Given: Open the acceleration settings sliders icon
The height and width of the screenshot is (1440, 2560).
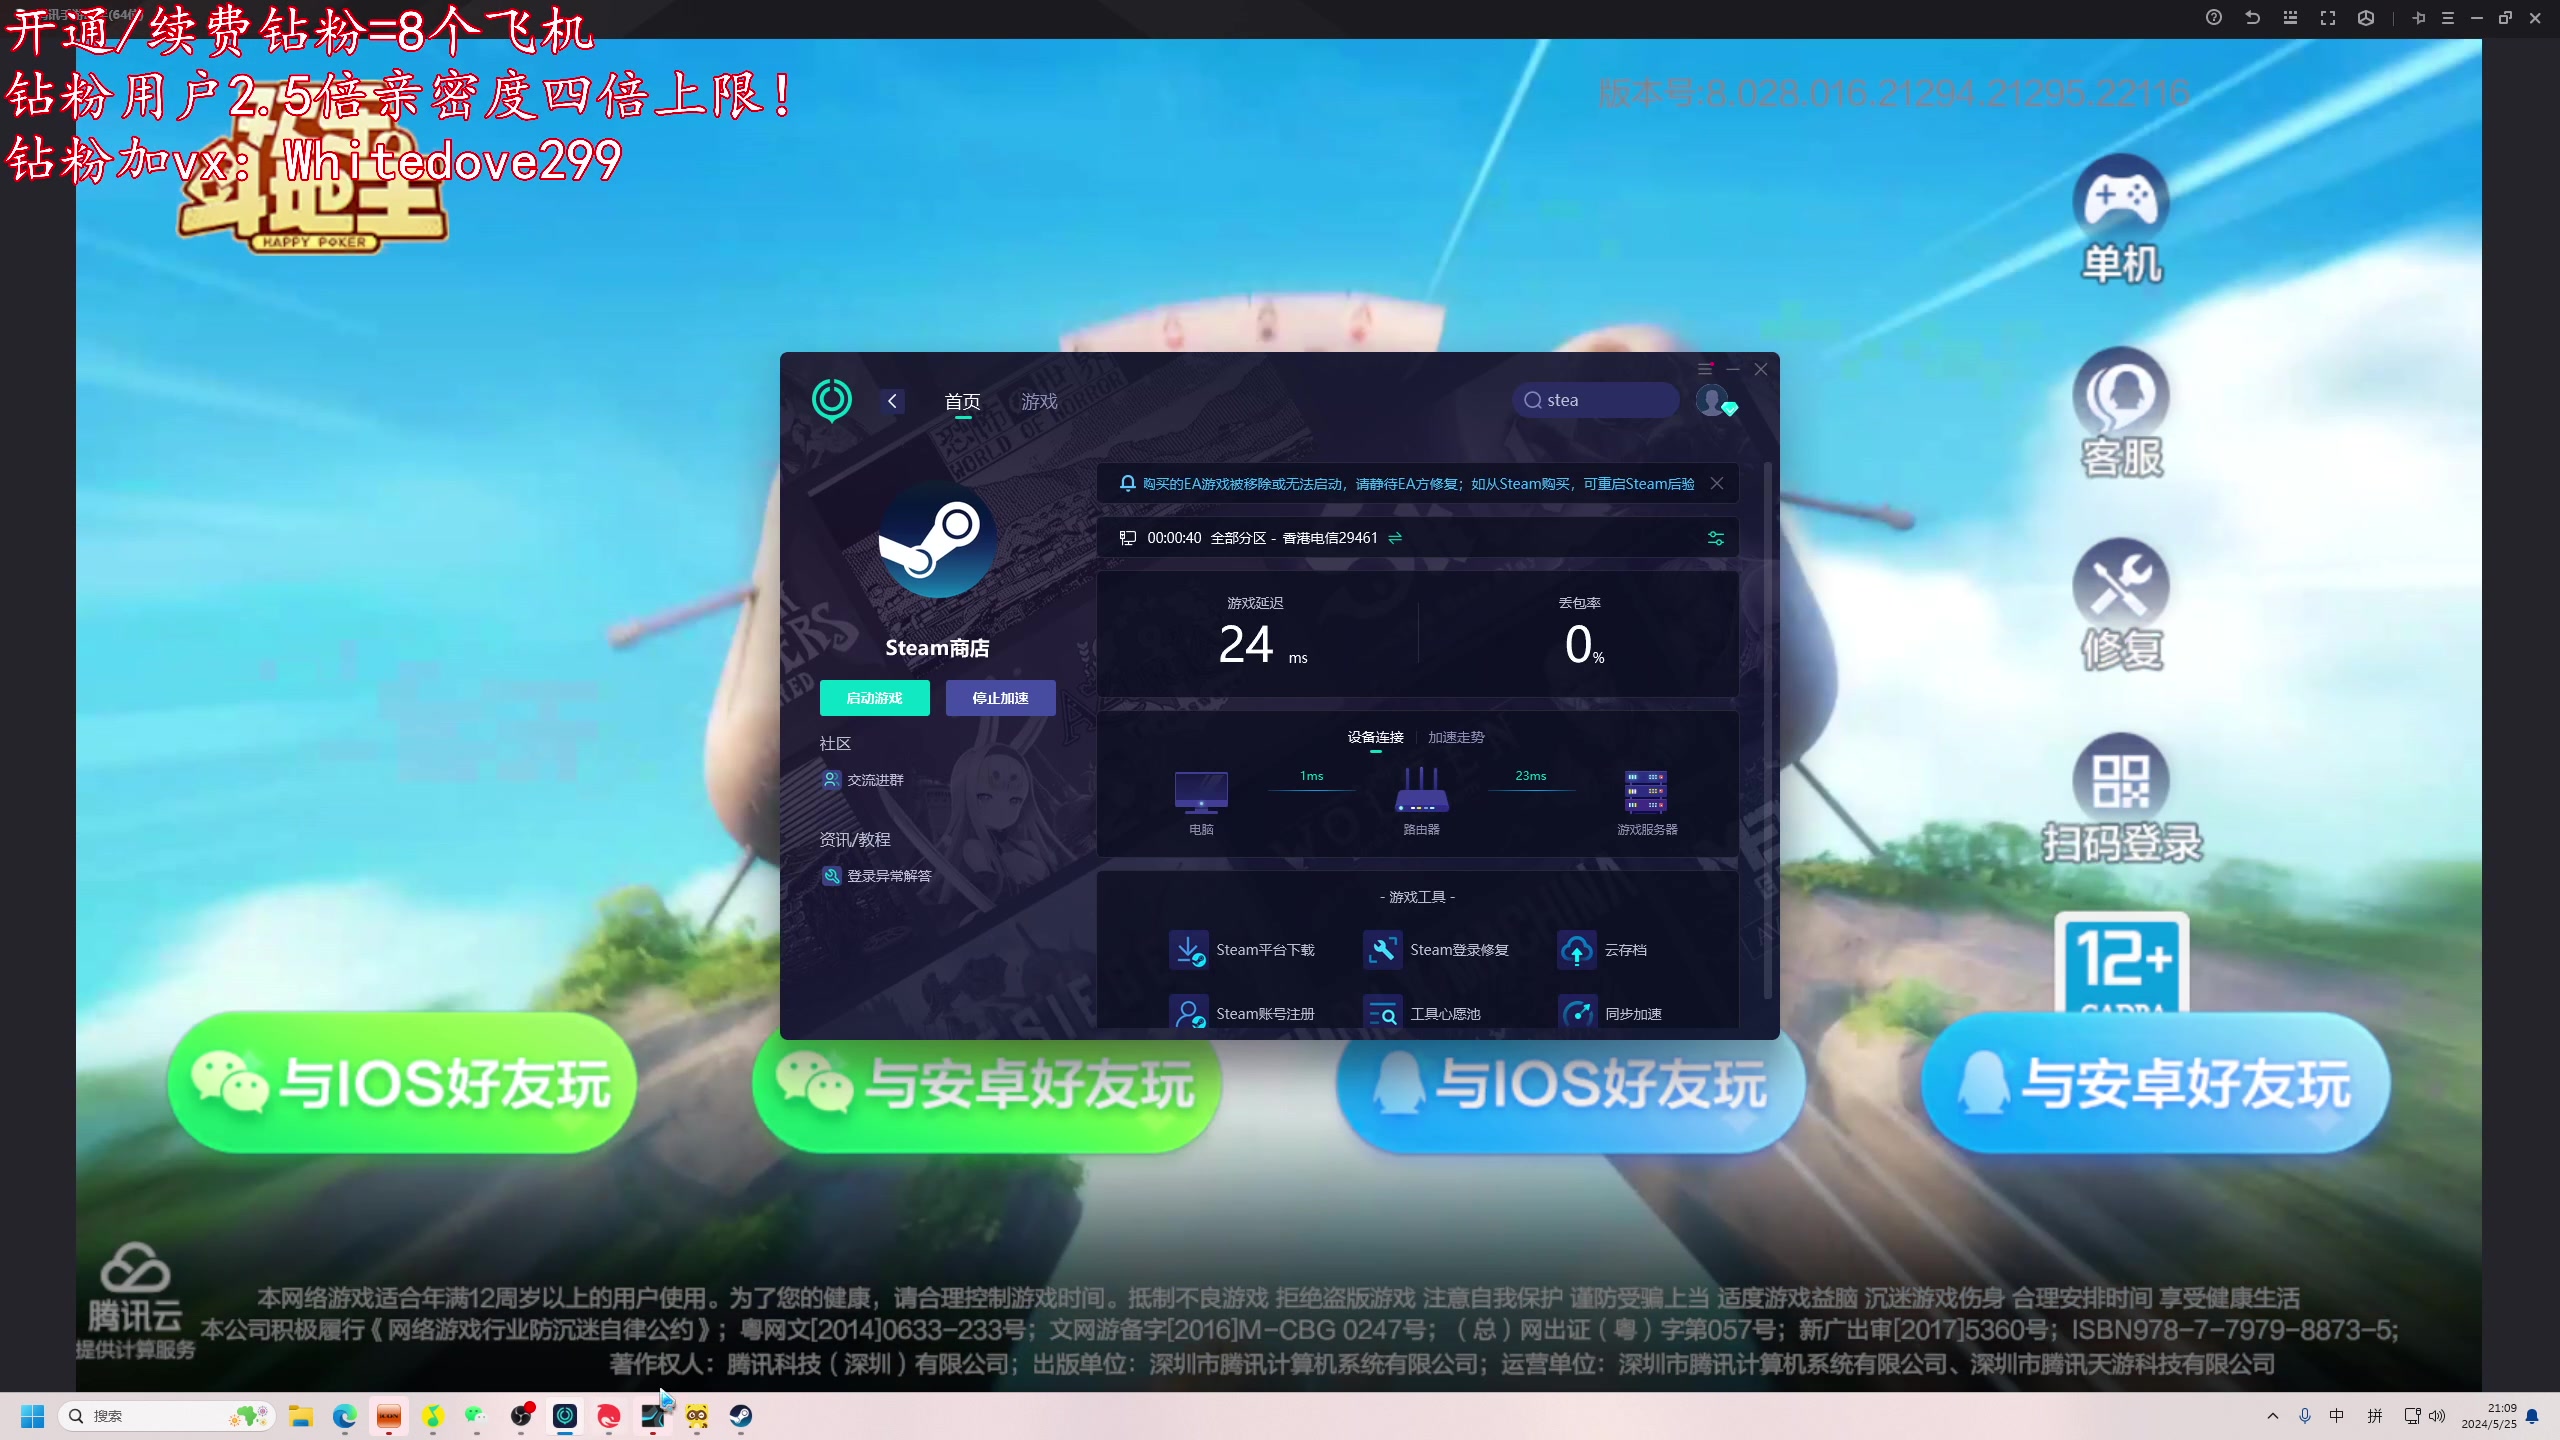Looking at the screenshot, I should 1715,538.
